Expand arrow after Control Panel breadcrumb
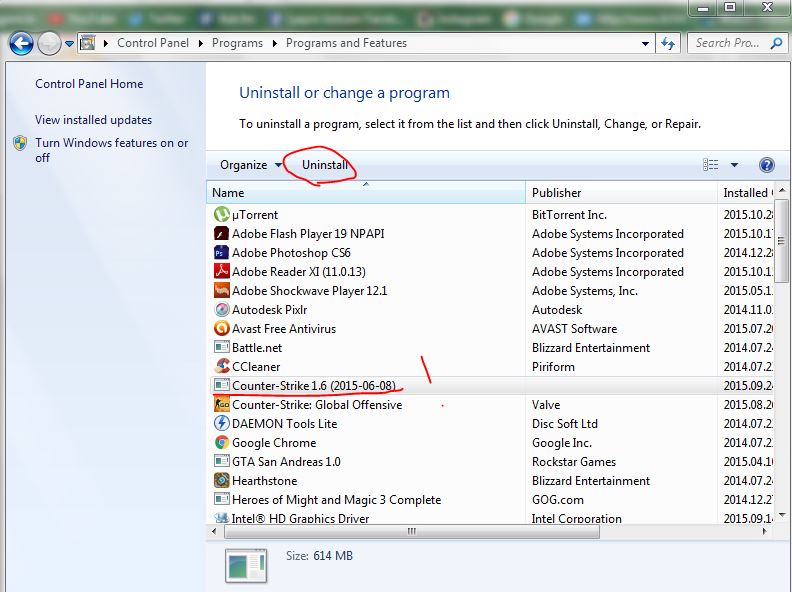Viewport: 792px width, 592px height. pos(201,43)
